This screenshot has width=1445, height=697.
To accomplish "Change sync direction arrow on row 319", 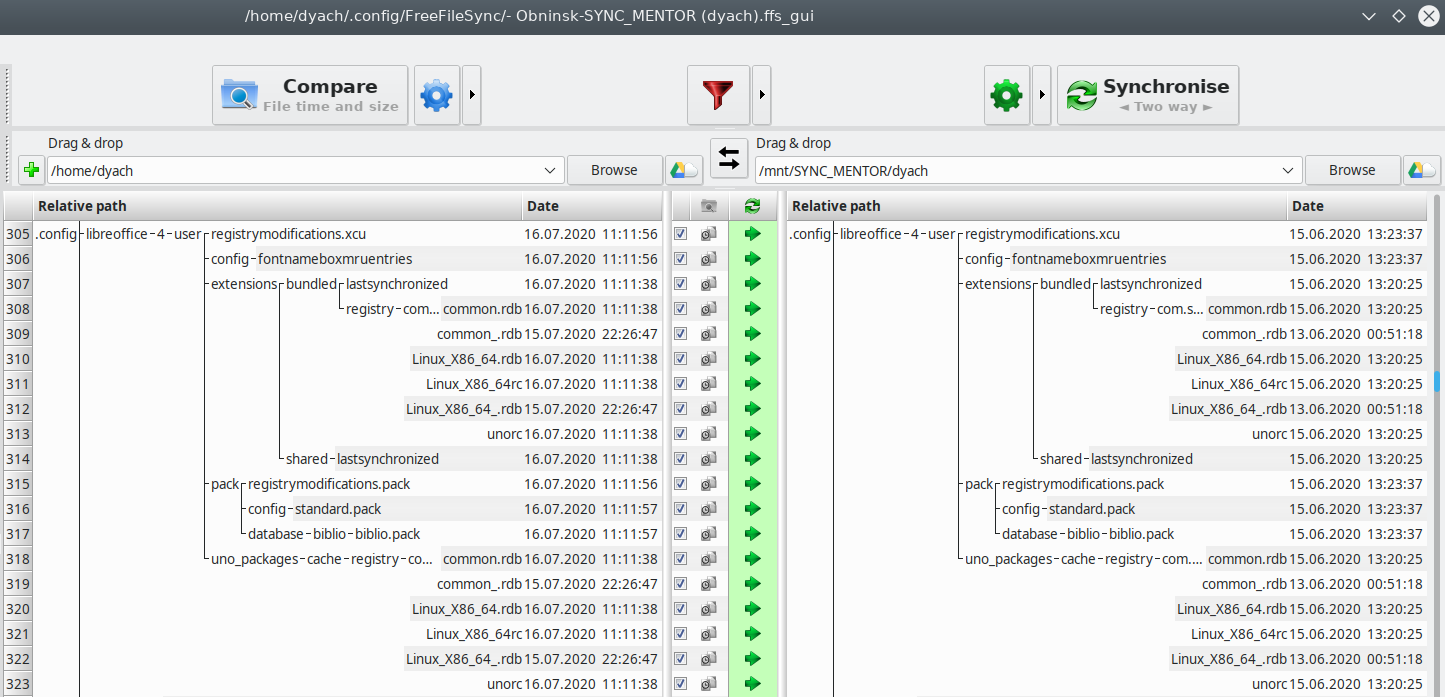I will pos(753,584).
